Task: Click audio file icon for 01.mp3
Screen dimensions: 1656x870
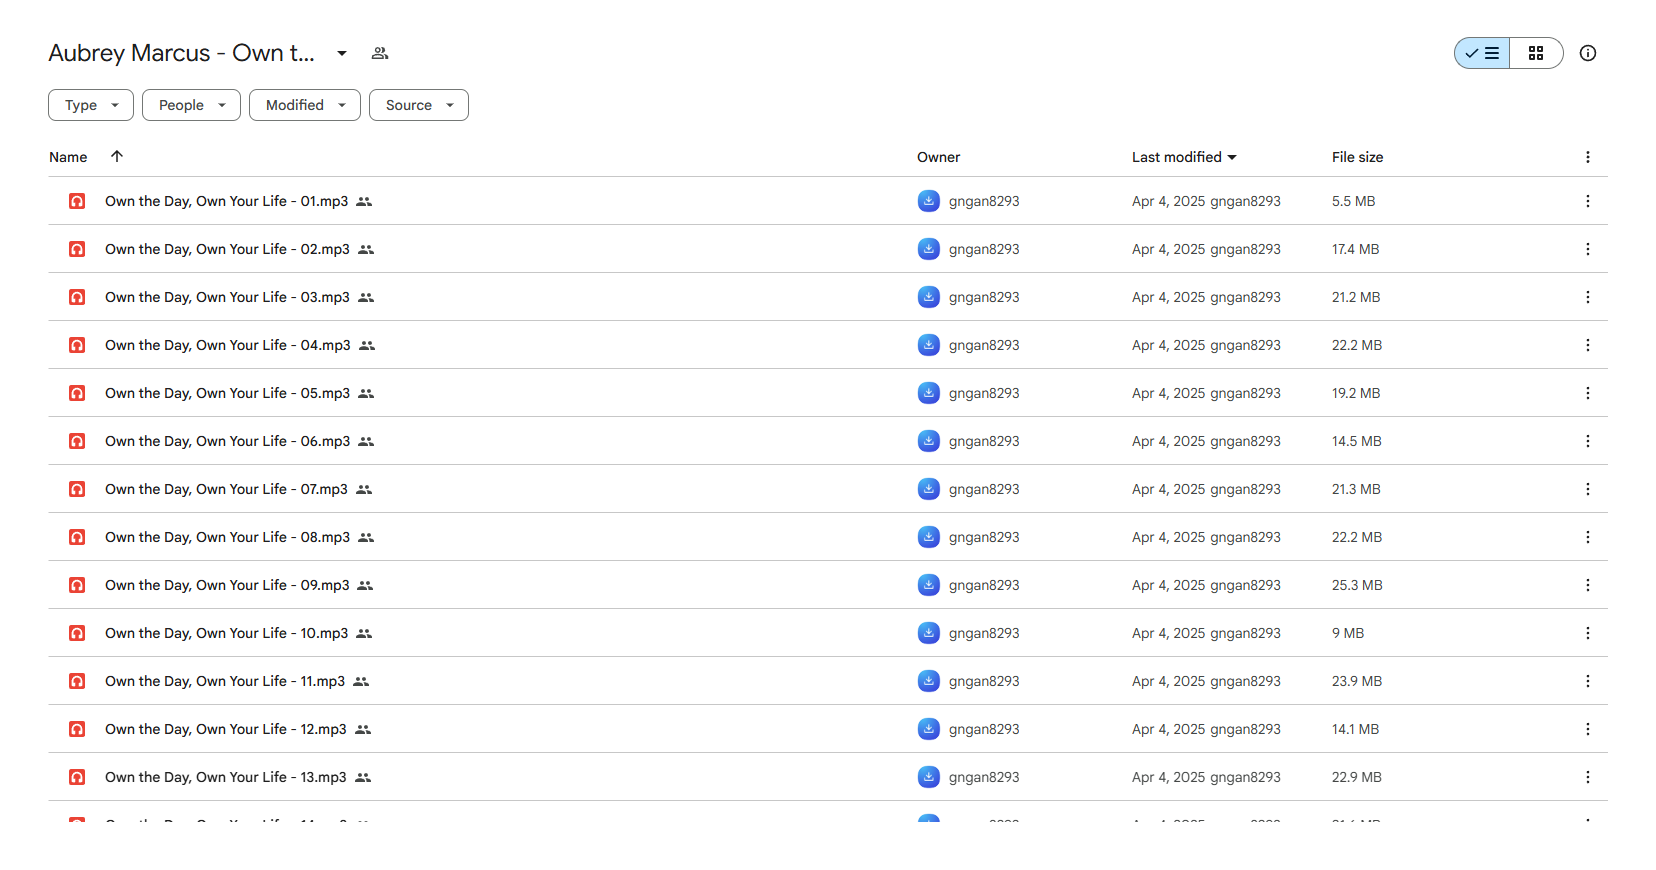Action: [x=77, y=201]
